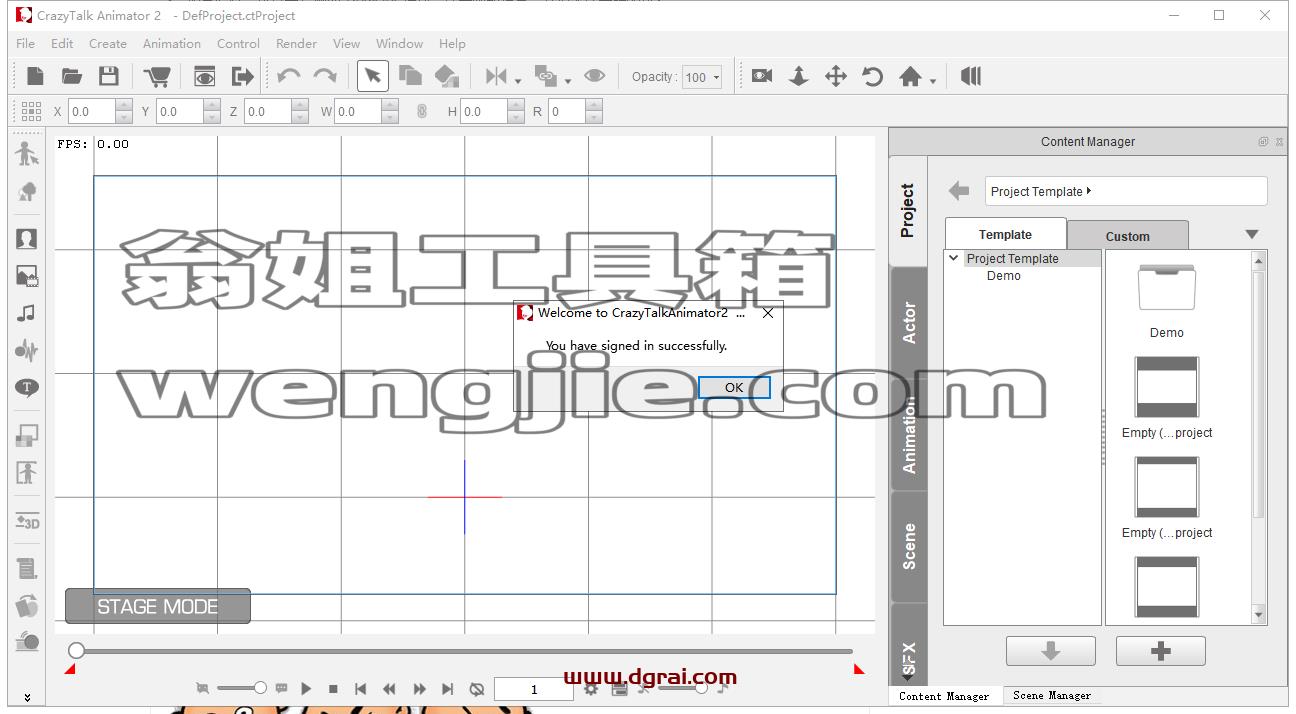
Task: Select Demo in the template tree
Action: tap(1004, 275)
